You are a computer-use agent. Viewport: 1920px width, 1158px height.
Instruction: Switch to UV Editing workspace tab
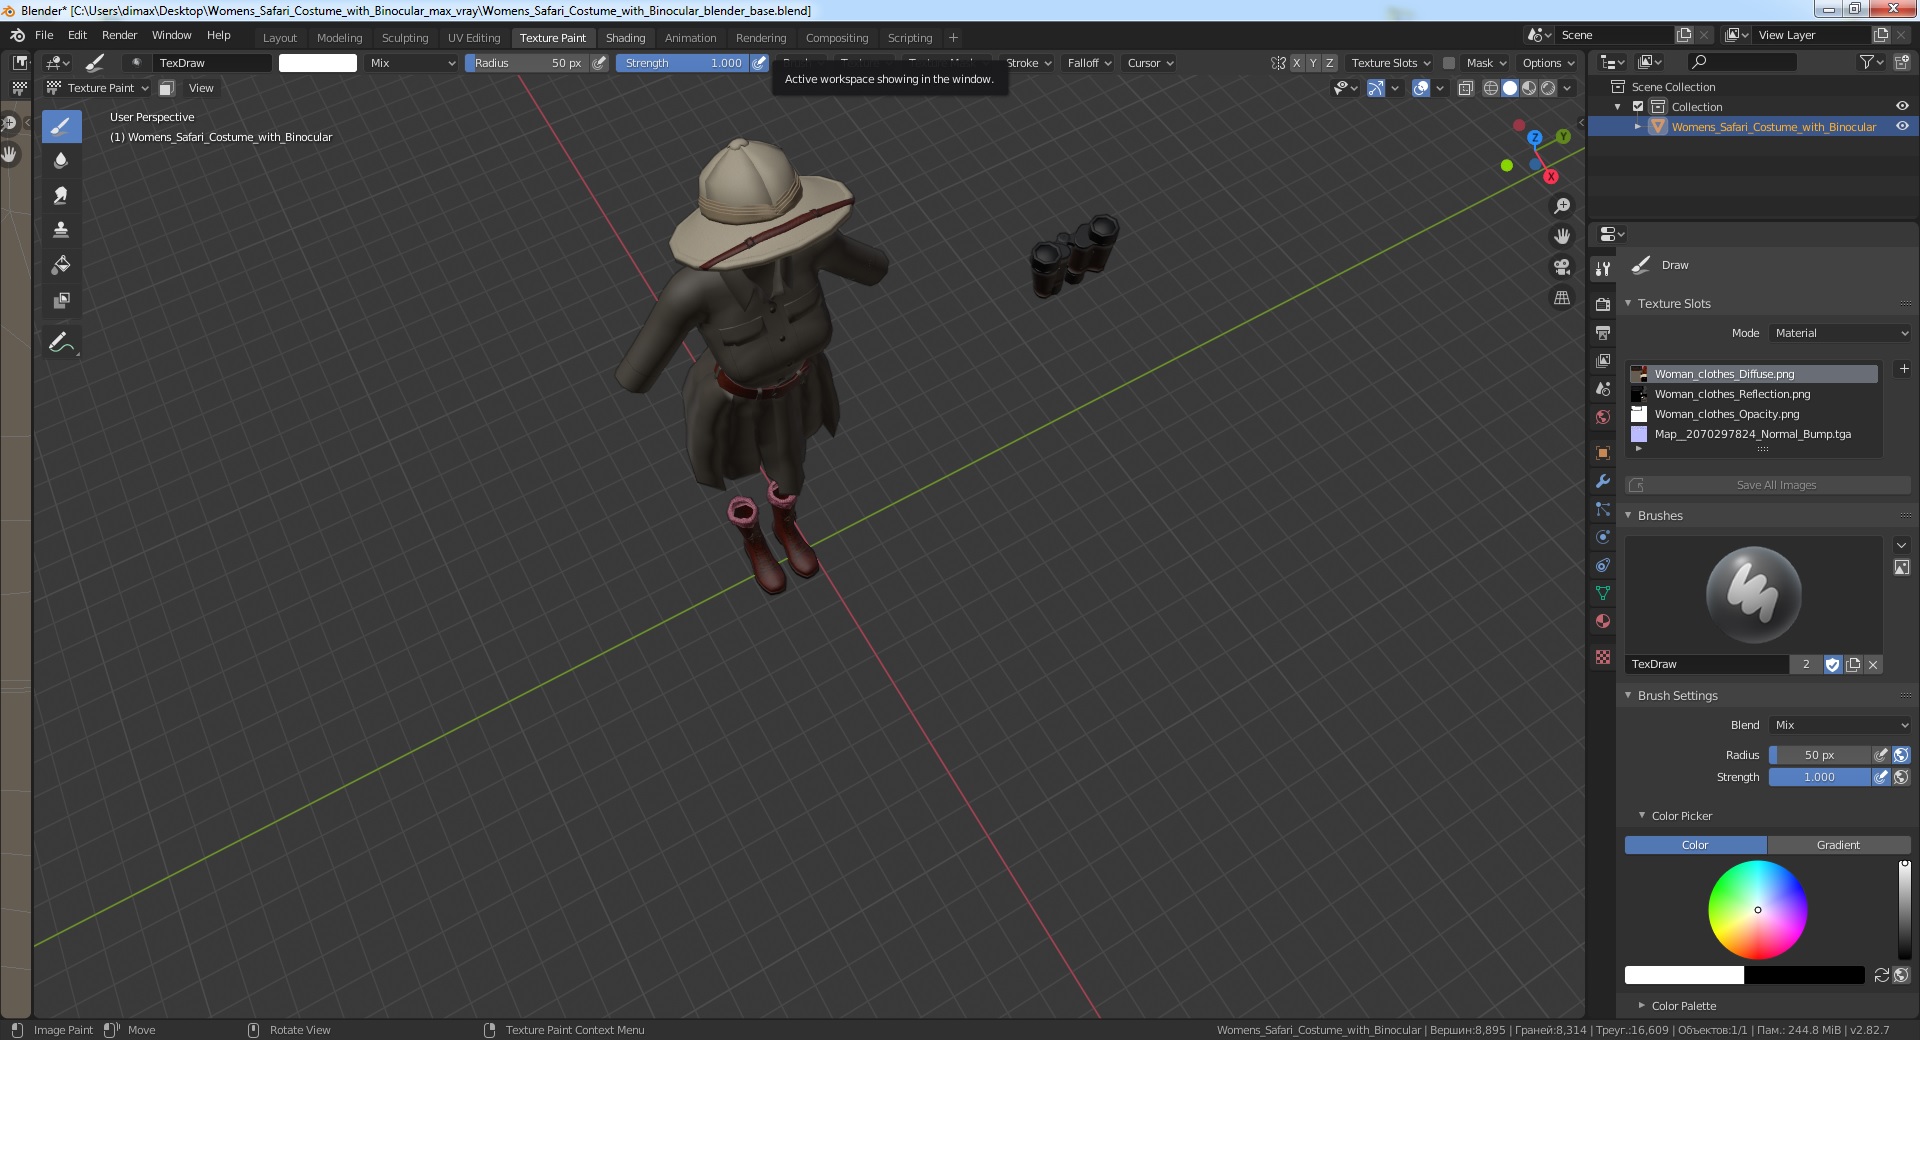[x=474, y=38]
